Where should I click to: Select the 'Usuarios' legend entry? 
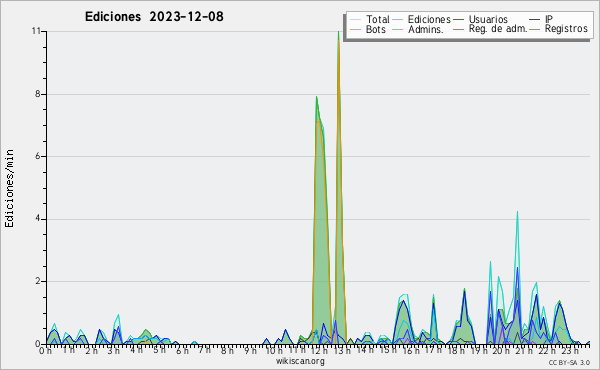pyautogui.click(x=488, y=19)
